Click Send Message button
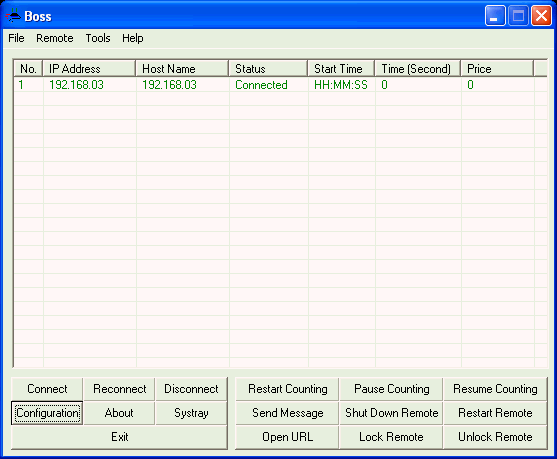 [x=287, y=413]
